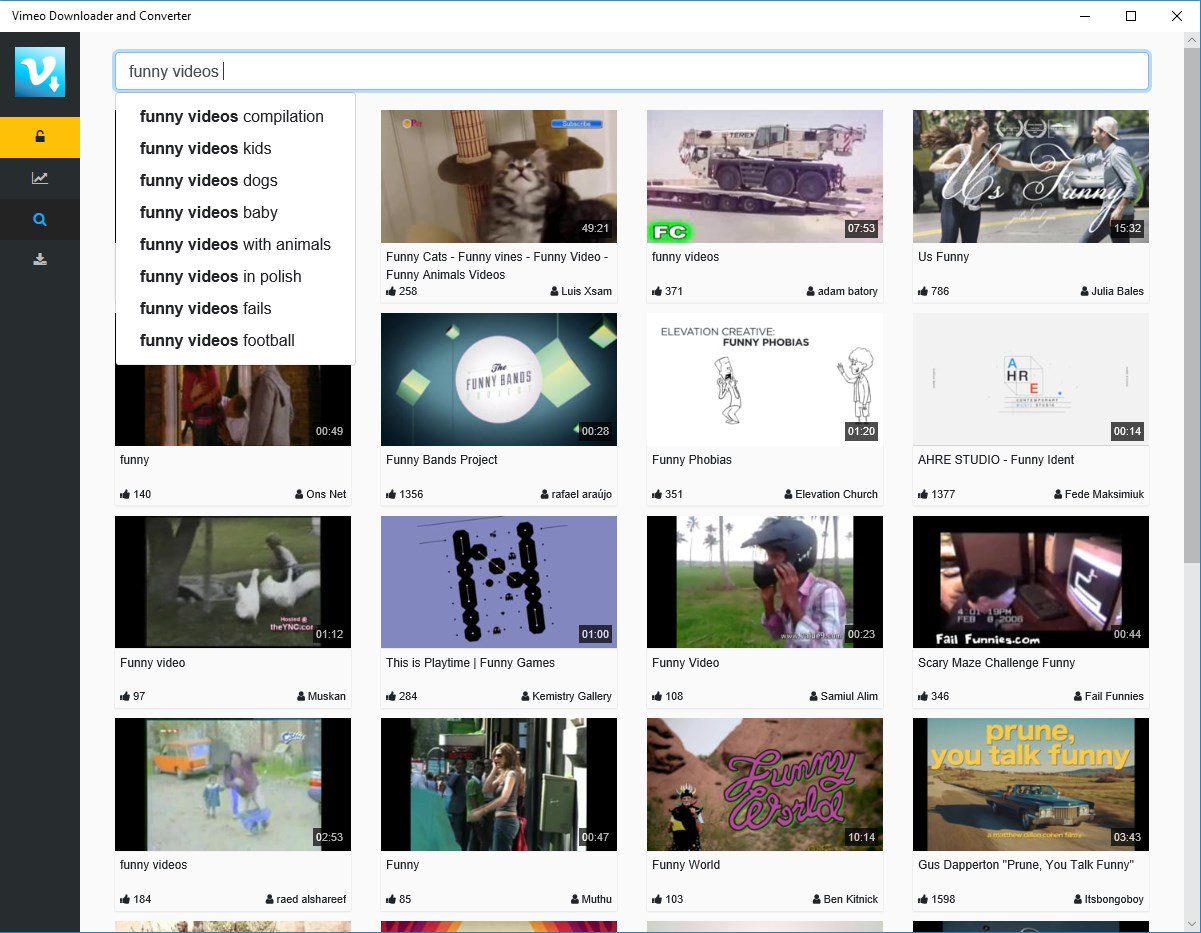Click author name 'rafael araújo'
Image resolution: width=1201 pixels, height=933 pixels.
point(582,494)
